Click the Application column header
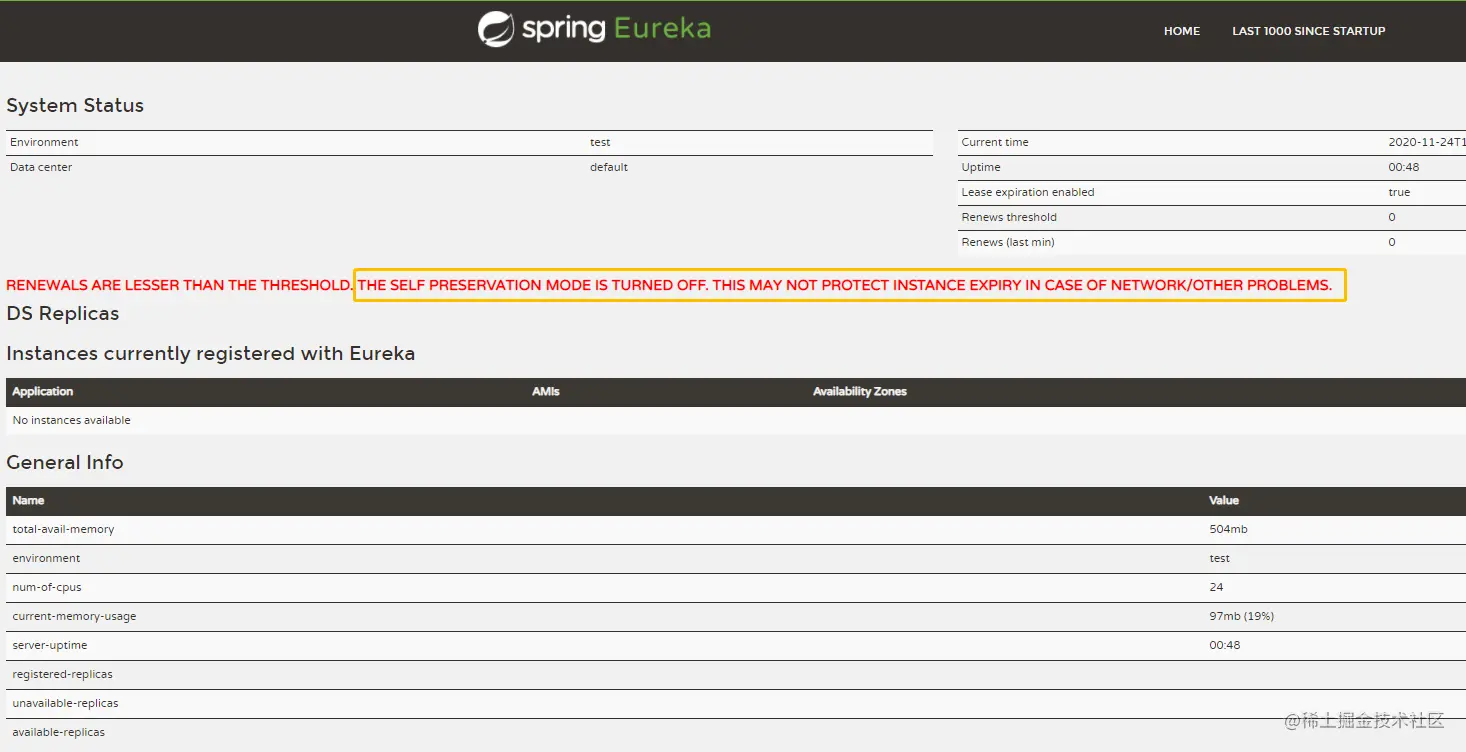The width and height of the screenshot is (1466, 752). pos(43,392)
